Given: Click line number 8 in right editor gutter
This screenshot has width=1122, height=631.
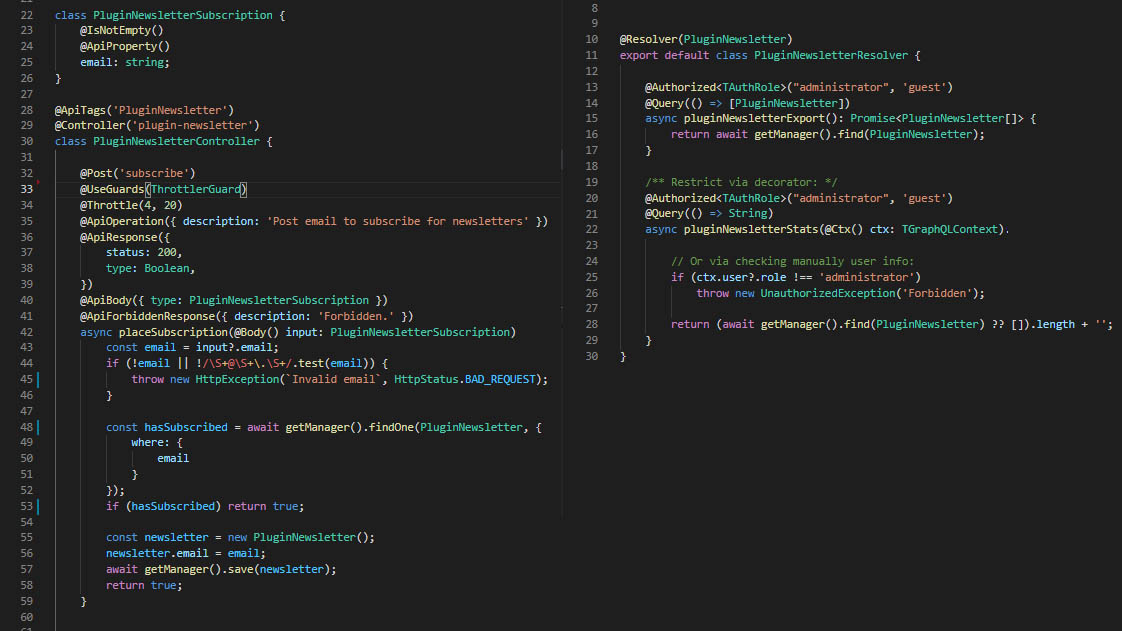Looking at the screenshot, I should click(x=594, y=9).
